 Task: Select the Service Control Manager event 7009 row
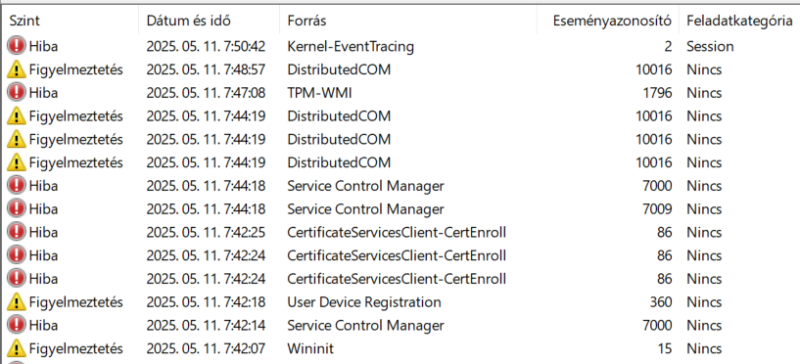pos(400,209)
